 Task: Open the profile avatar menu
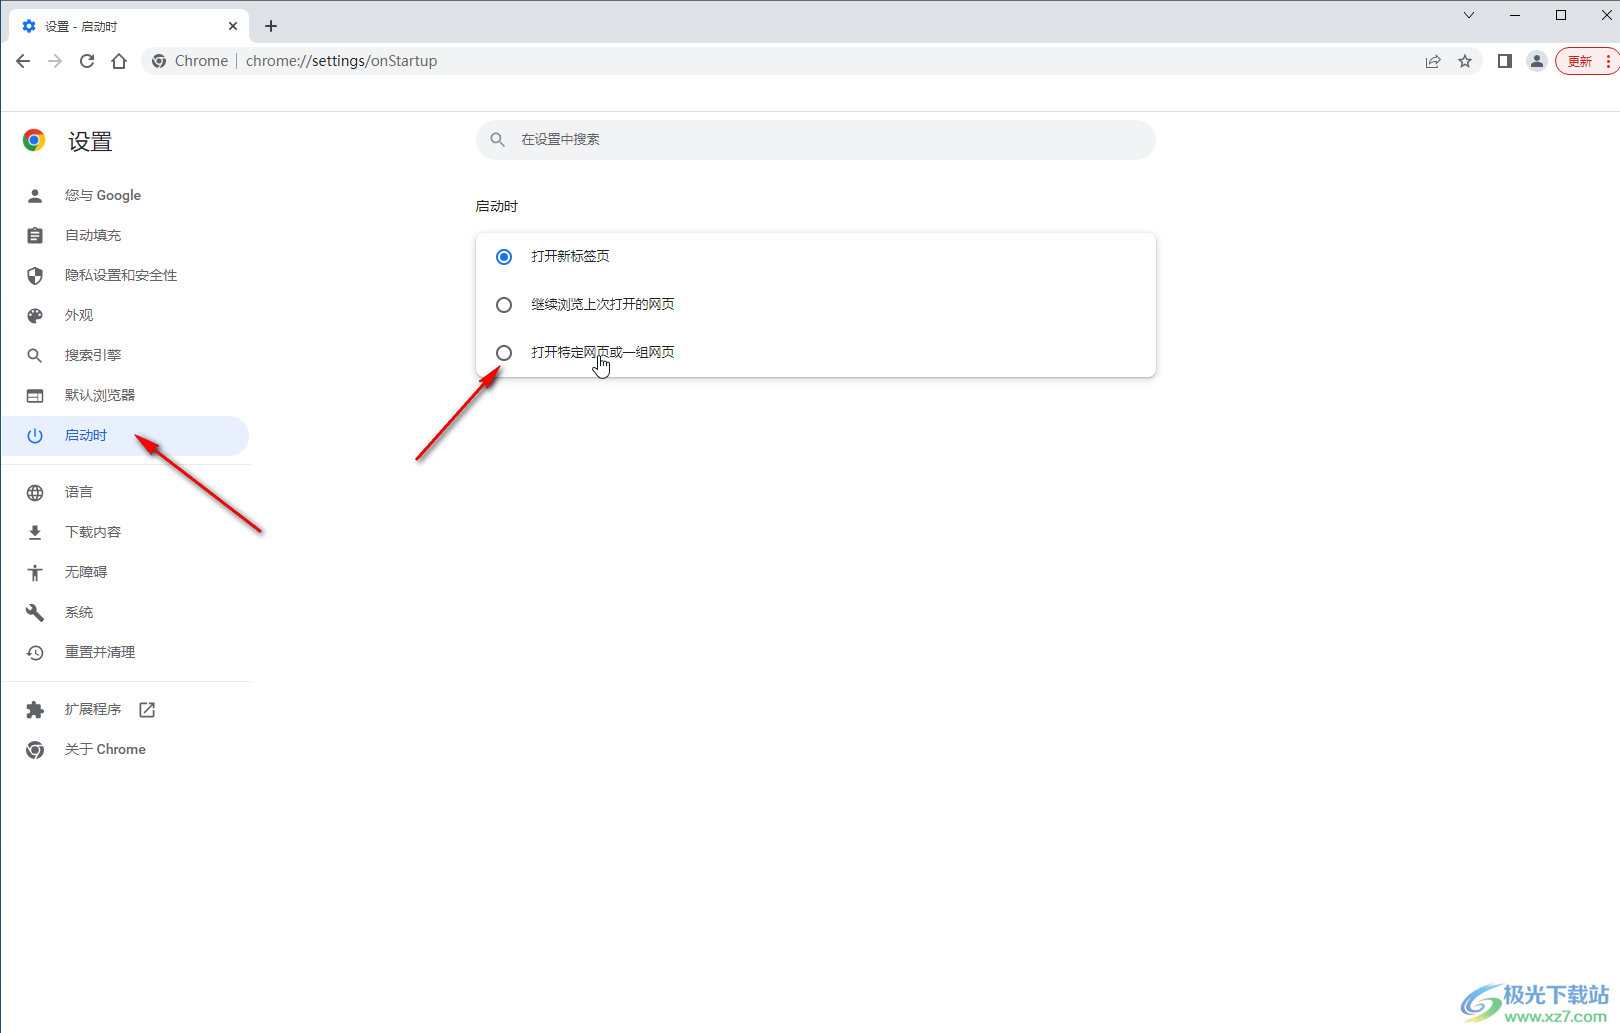point(1537,61)
